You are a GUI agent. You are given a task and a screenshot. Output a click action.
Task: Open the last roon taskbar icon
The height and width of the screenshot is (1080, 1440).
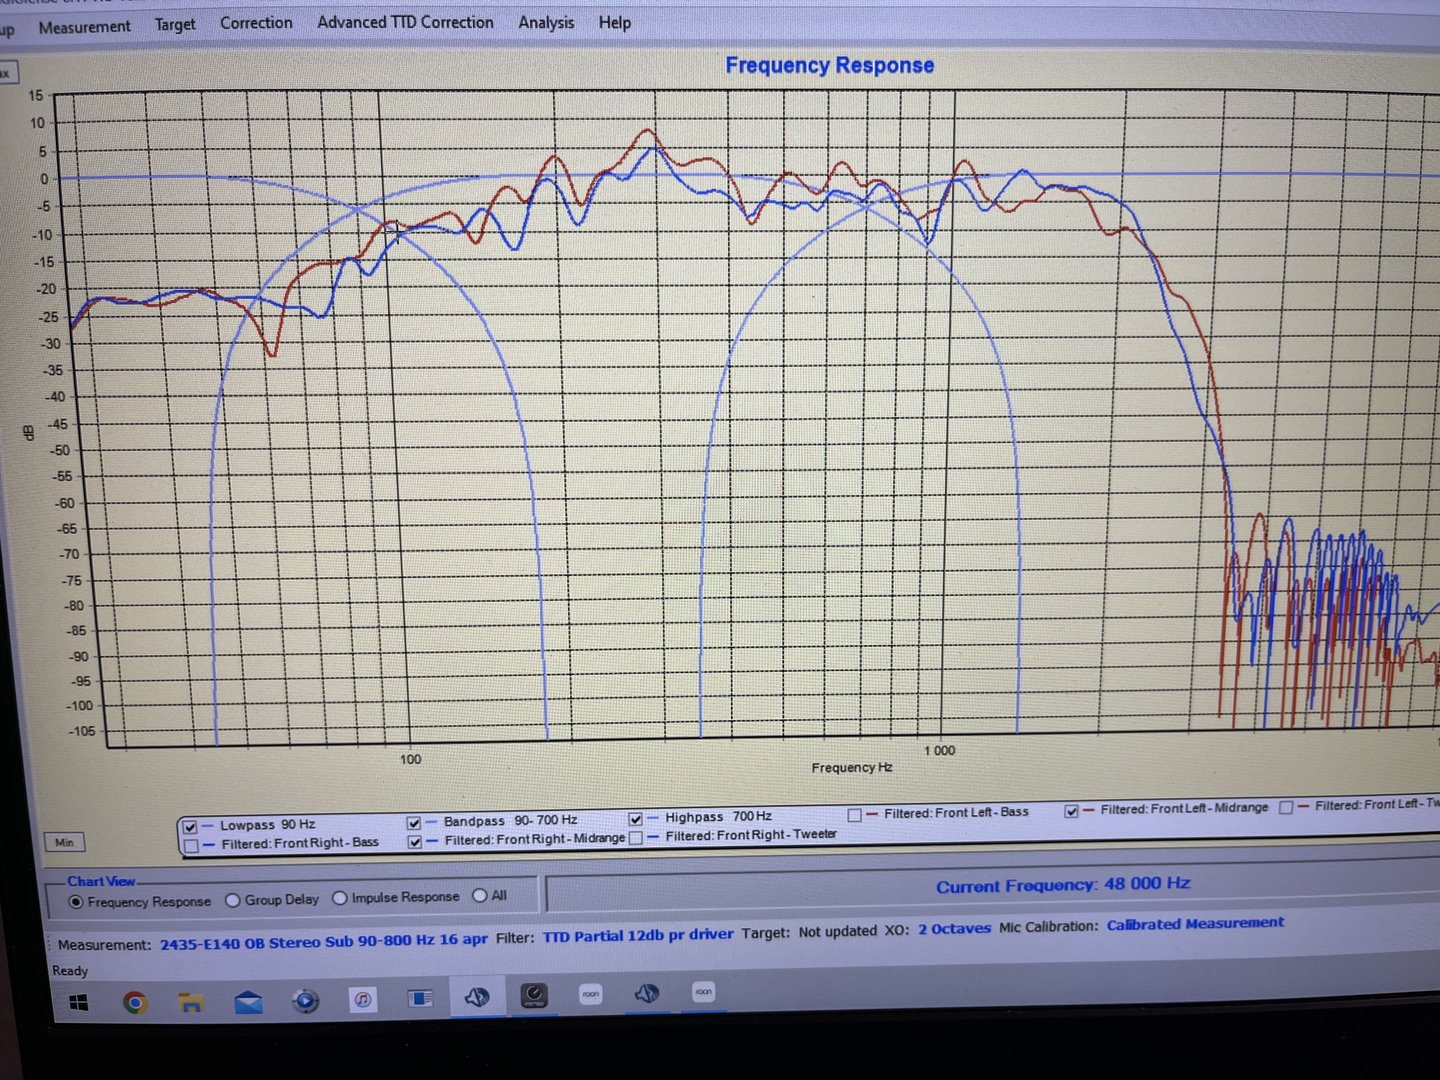(703, 992)
